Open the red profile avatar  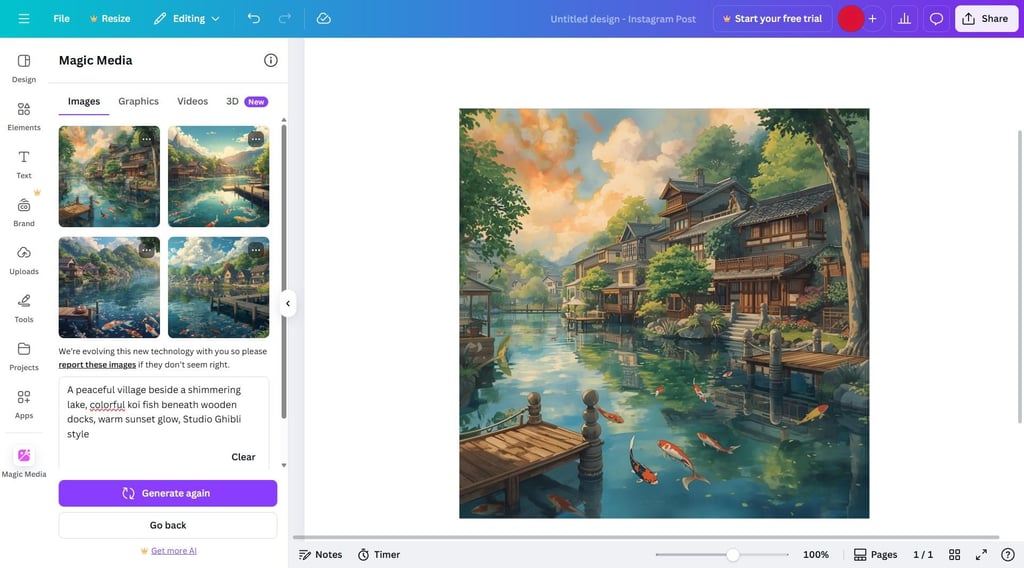click(x=850, y=18)
